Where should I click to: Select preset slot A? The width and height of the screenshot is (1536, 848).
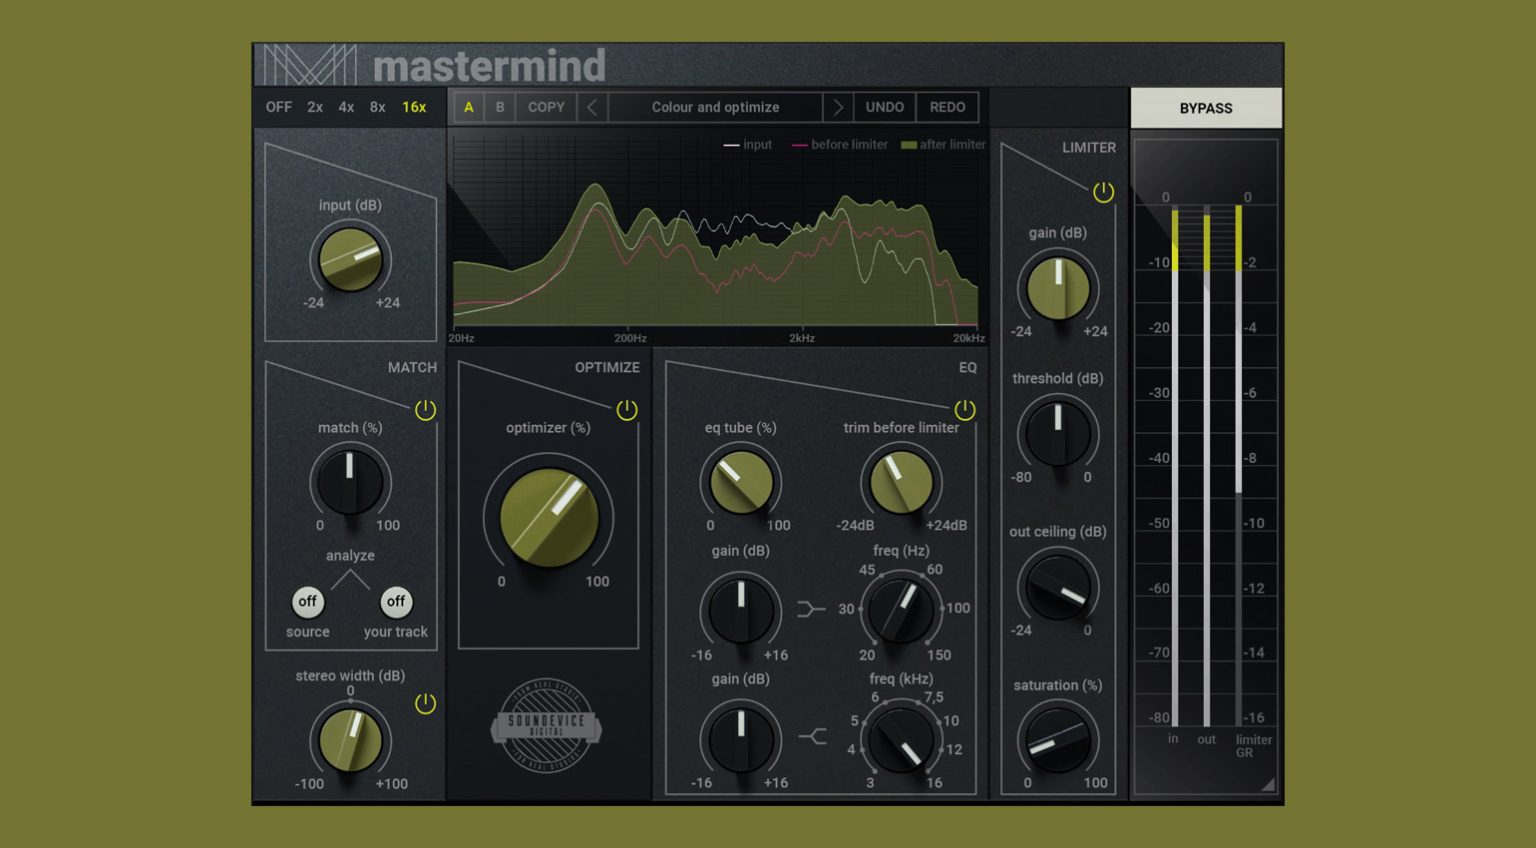click(468, 107)
